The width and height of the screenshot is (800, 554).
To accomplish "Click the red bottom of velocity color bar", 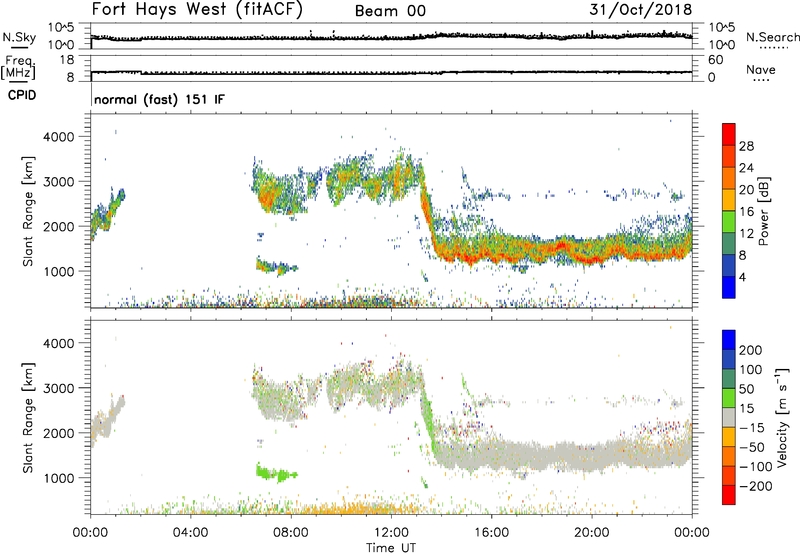I will coord(729,495).
